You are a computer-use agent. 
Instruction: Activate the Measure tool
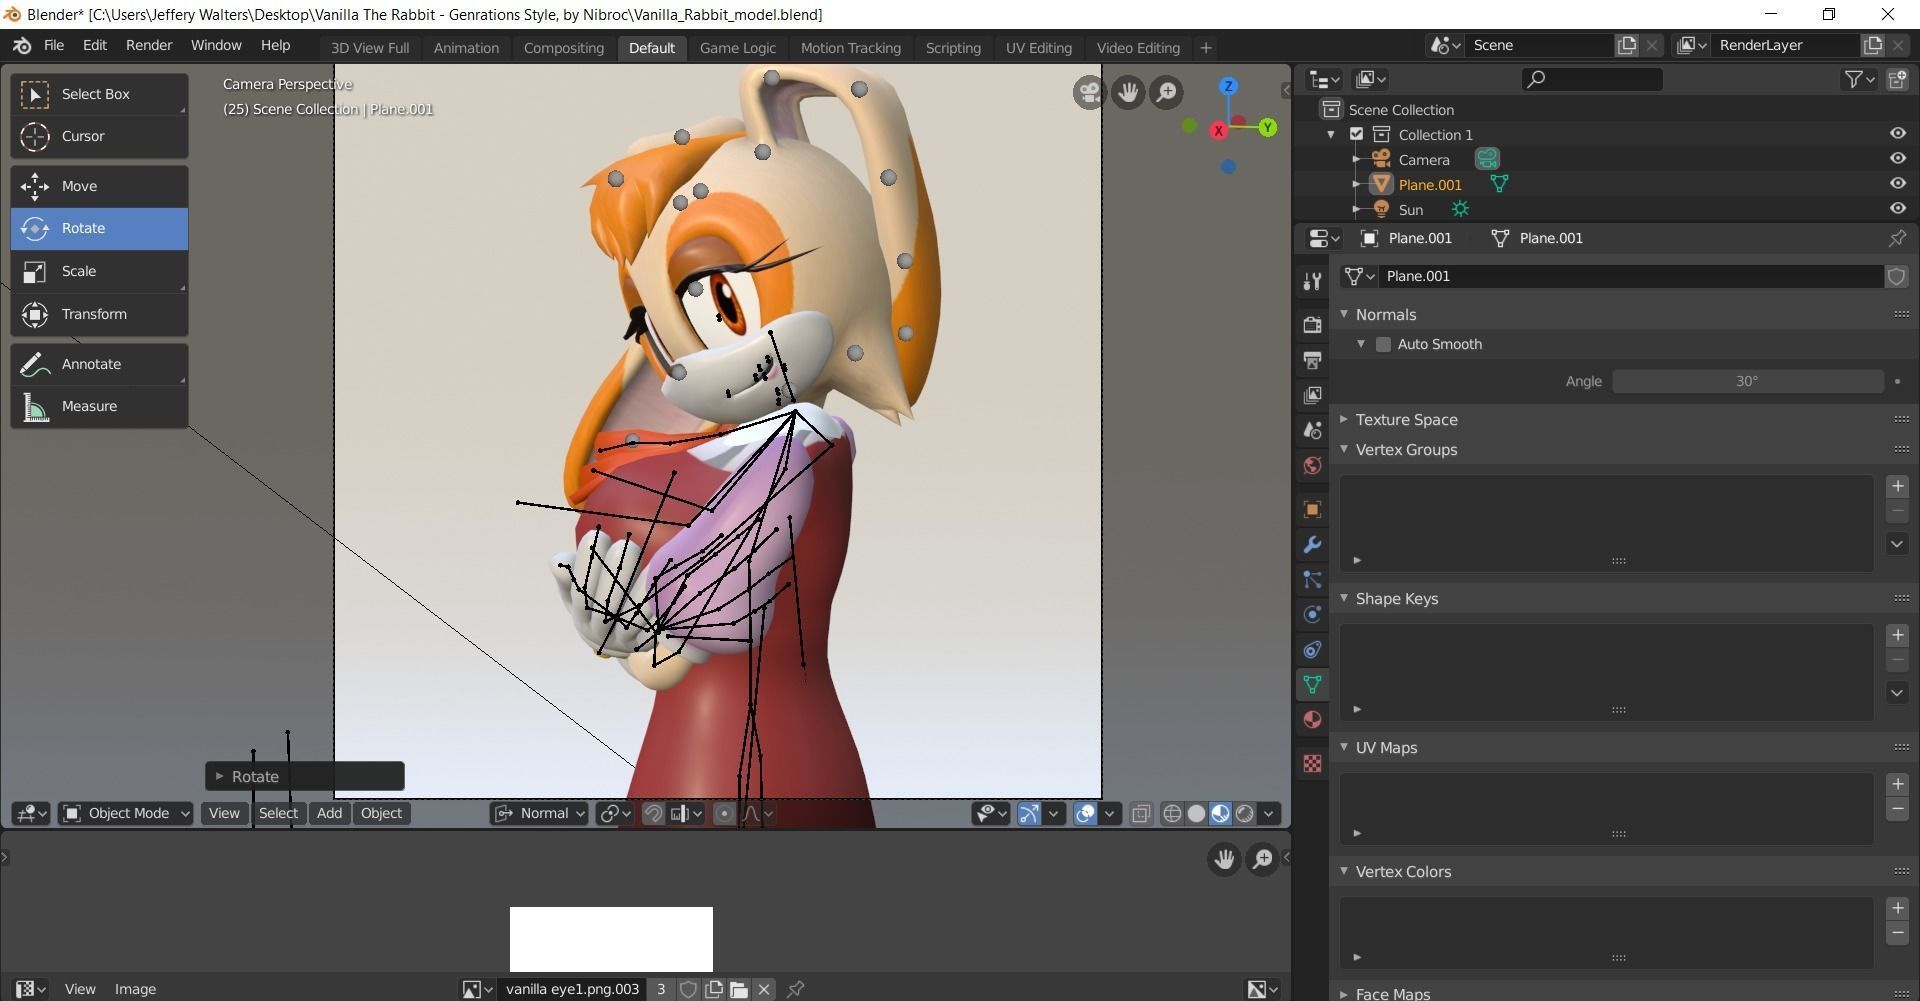click(99, 406)
